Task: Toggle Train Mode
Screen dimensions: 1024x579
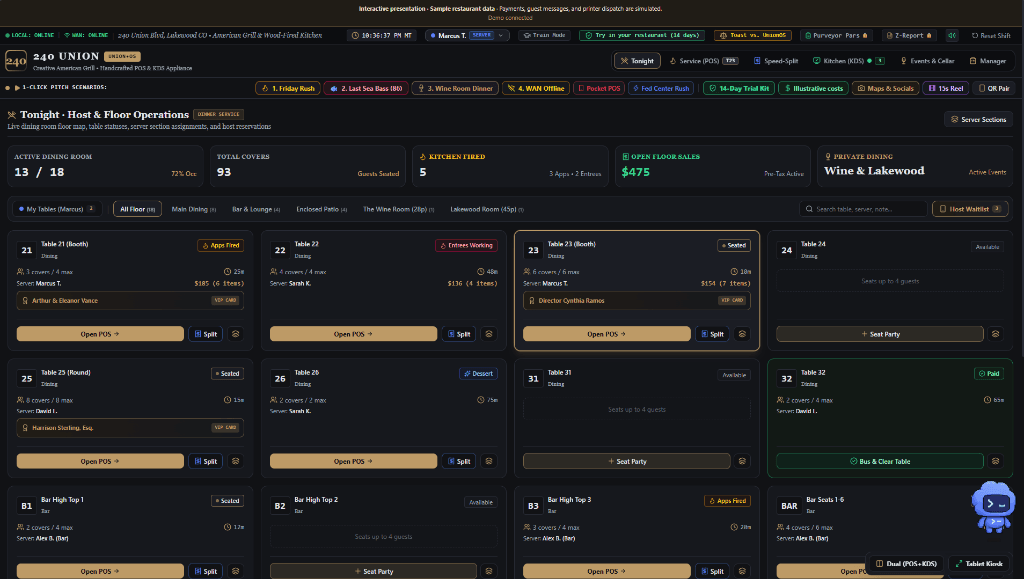Action: coord(545,35)
